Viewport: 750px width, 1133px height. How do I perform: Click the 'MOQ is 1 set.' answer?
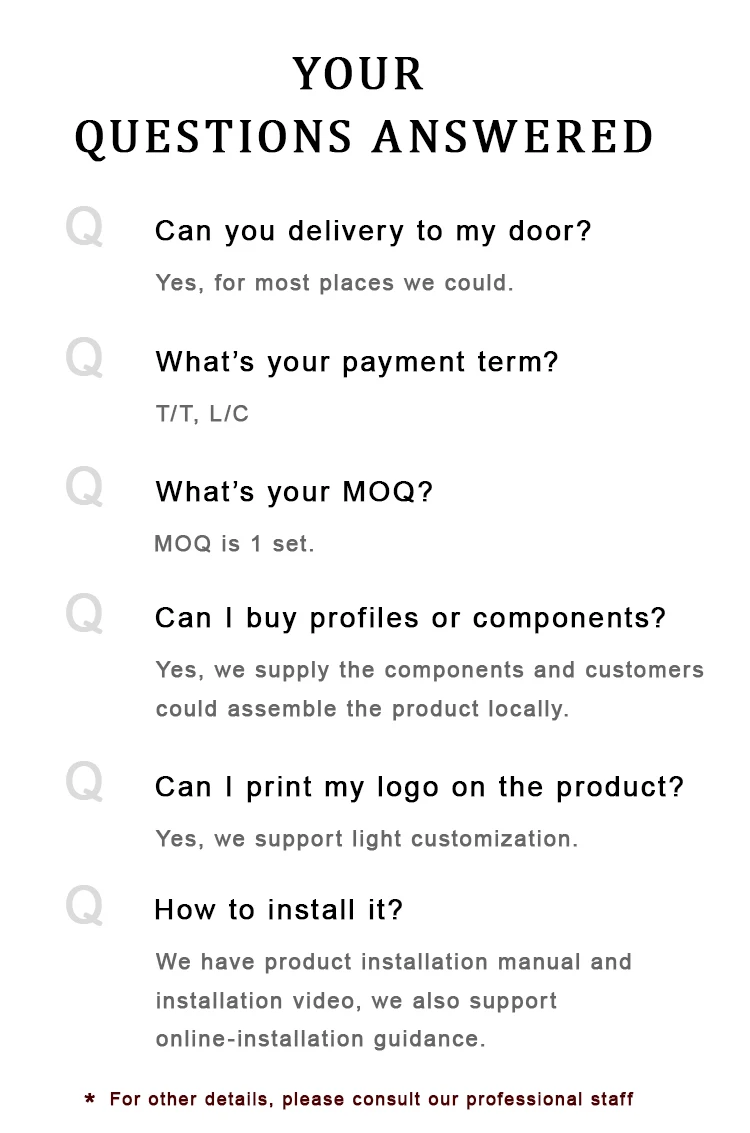234,545
